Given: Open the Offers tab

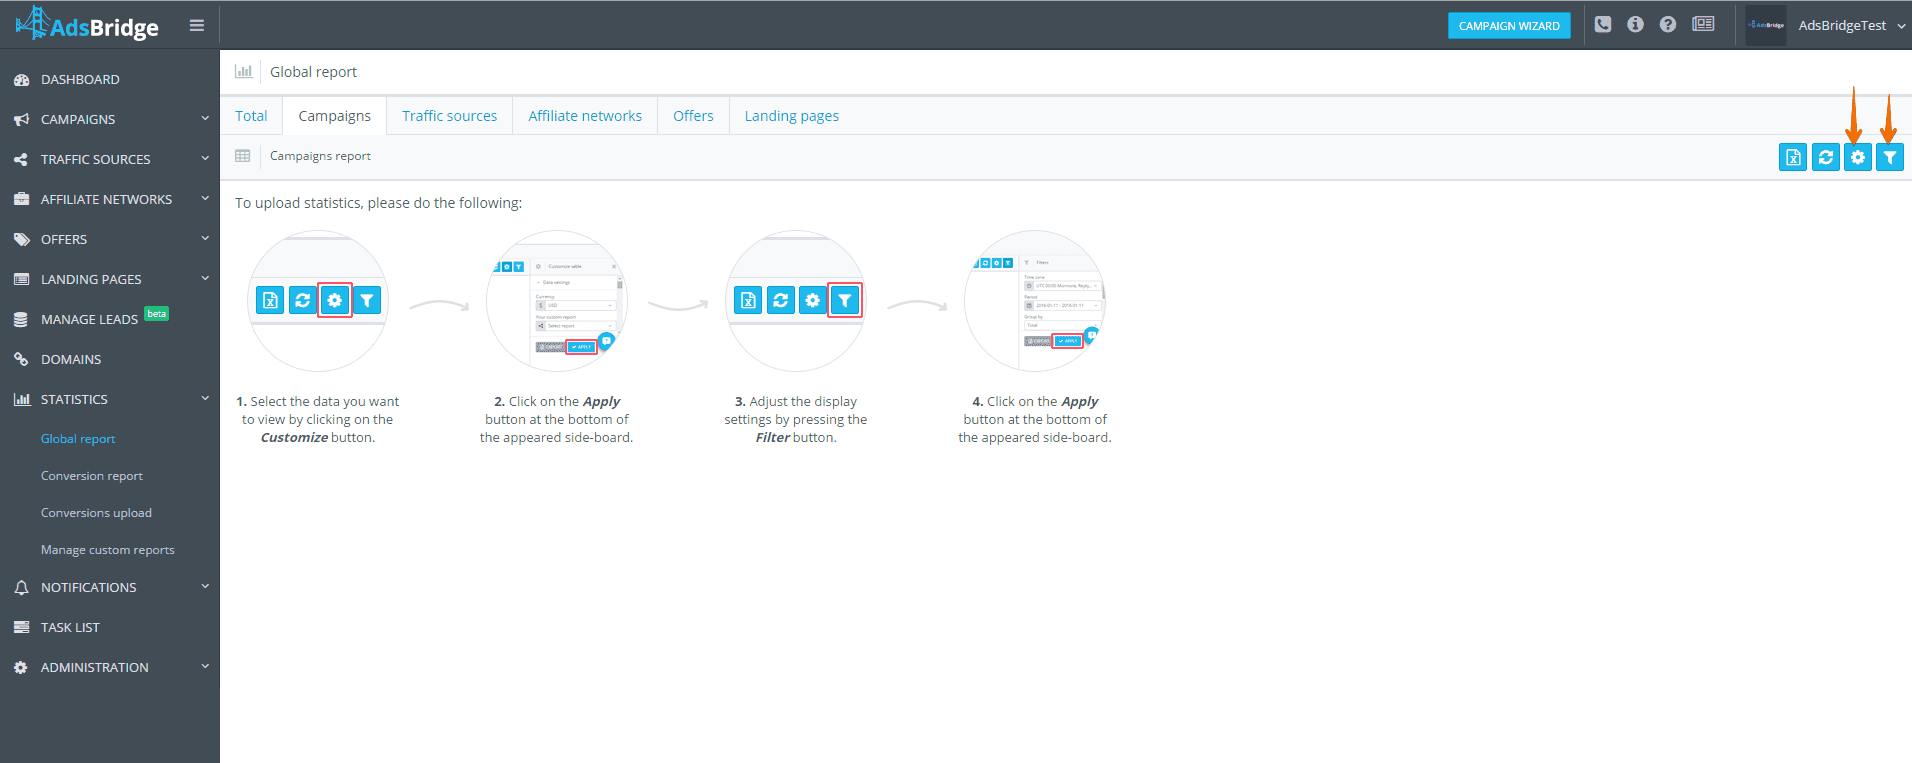Looking at the screenshot, I should coord(693,116).
